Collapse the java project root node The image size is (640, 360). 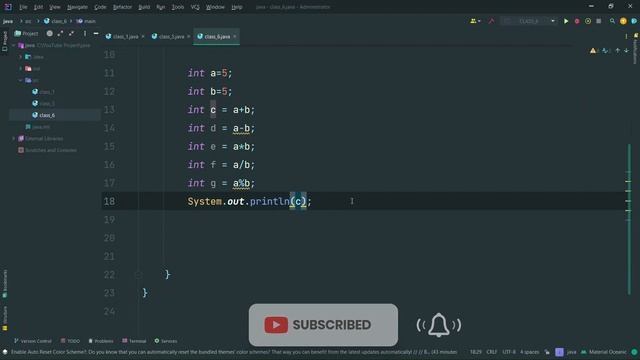14,45
